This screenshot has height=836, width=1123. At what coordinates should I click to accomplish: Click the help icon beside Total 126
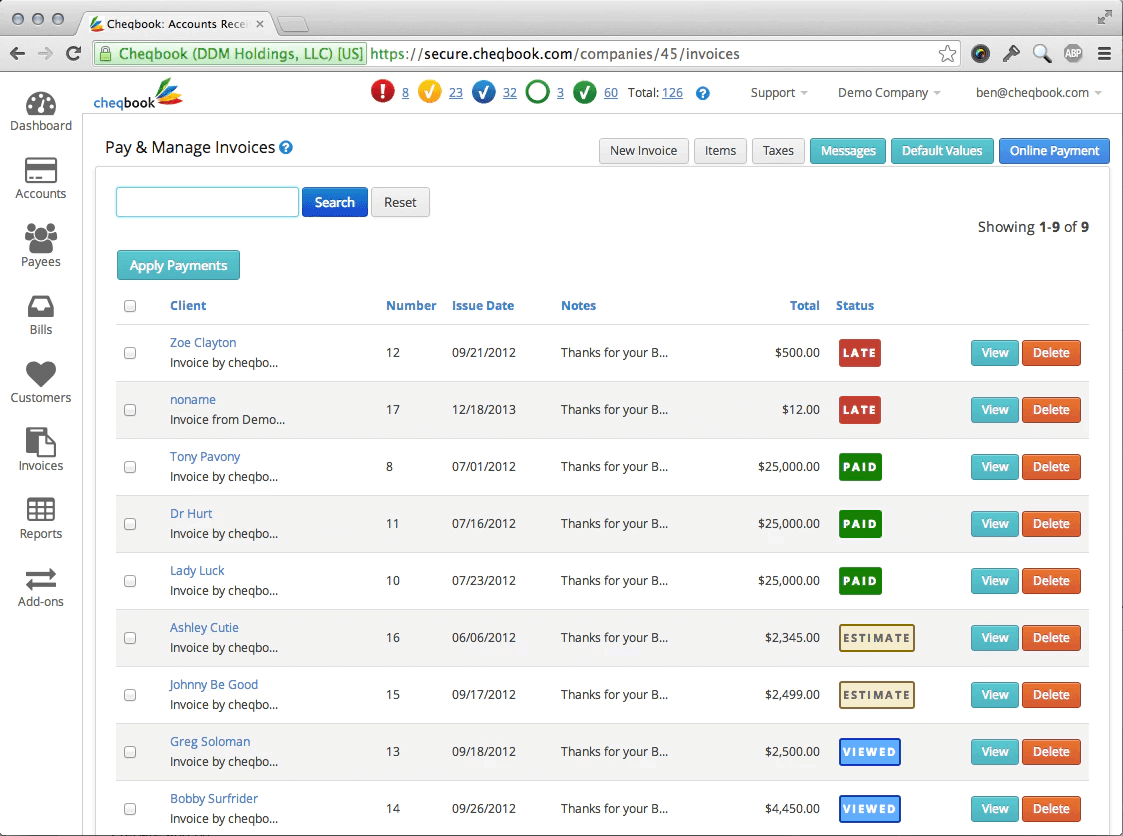point(703,93)
